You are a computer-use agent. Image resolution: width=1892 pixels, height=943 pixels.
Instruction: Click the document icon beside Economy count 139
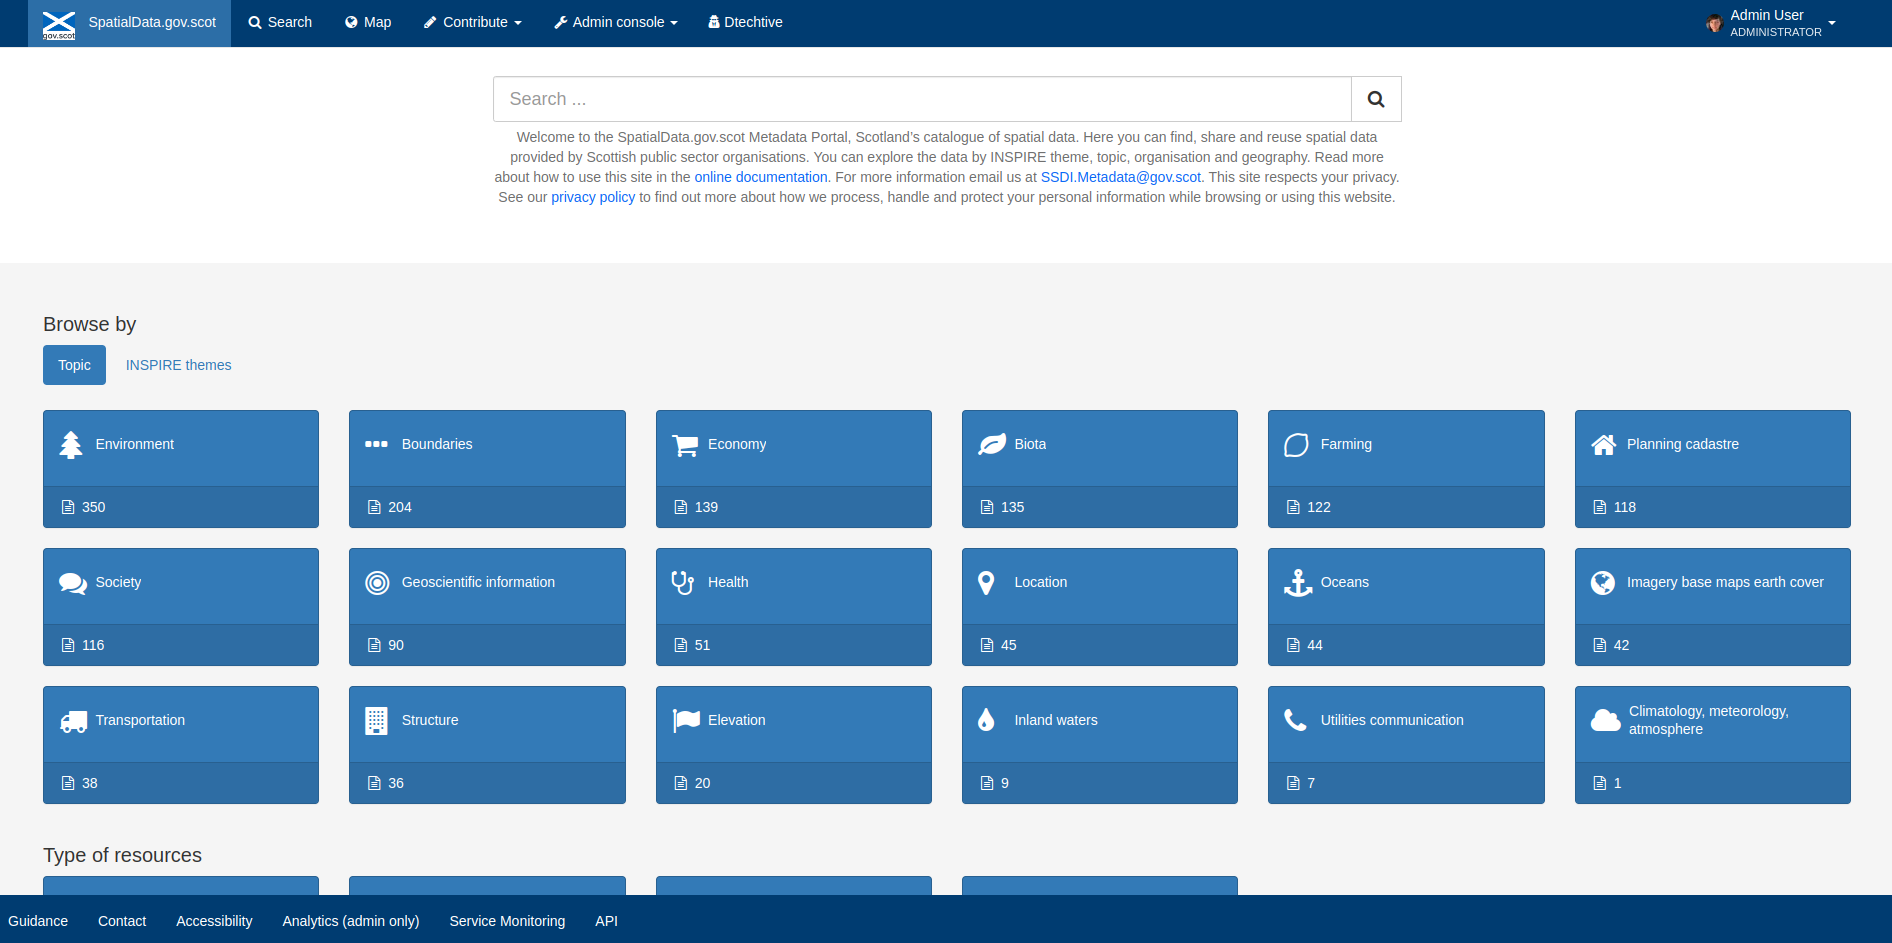(681, 507)
